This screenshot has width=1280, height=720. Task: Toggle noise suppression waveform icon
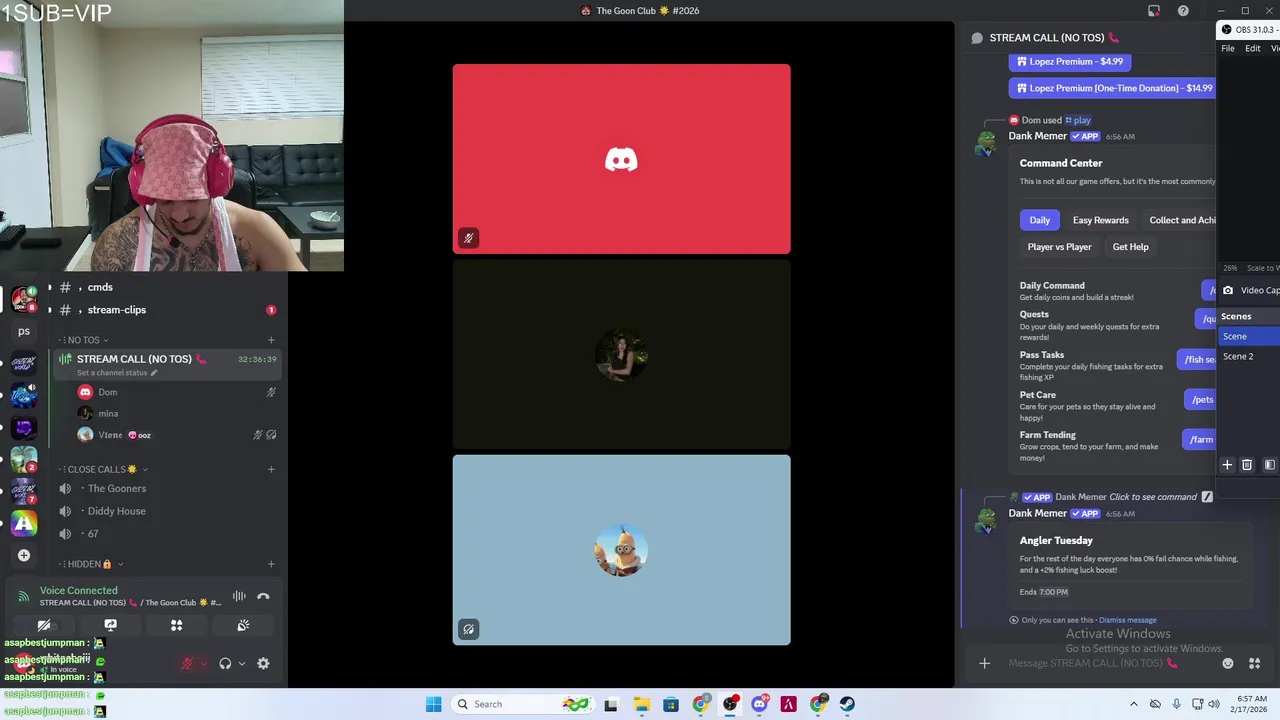[x=239, y=597]
